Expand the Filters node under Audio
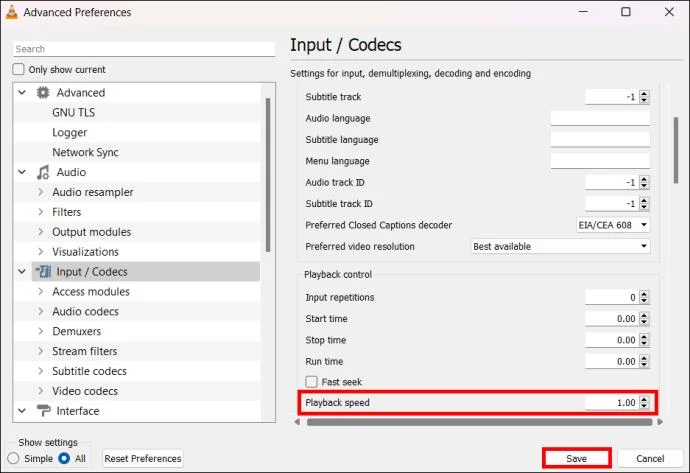This screenshot has height=473, width=690. click(41, 212)
